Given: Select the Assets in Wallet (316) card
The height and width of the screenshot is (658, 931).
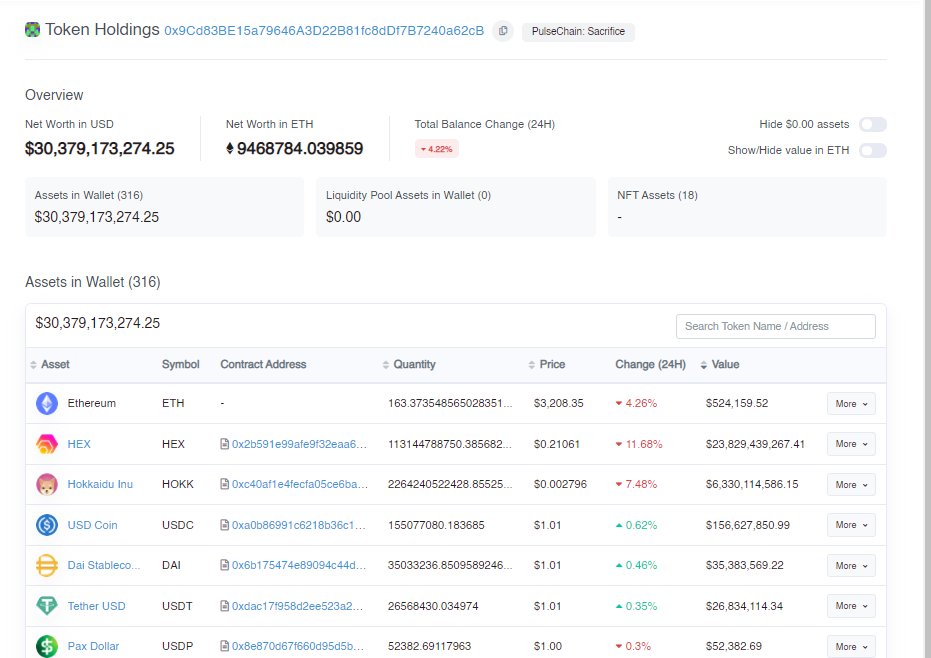Looking at the screenshot, I should (164, 207).
